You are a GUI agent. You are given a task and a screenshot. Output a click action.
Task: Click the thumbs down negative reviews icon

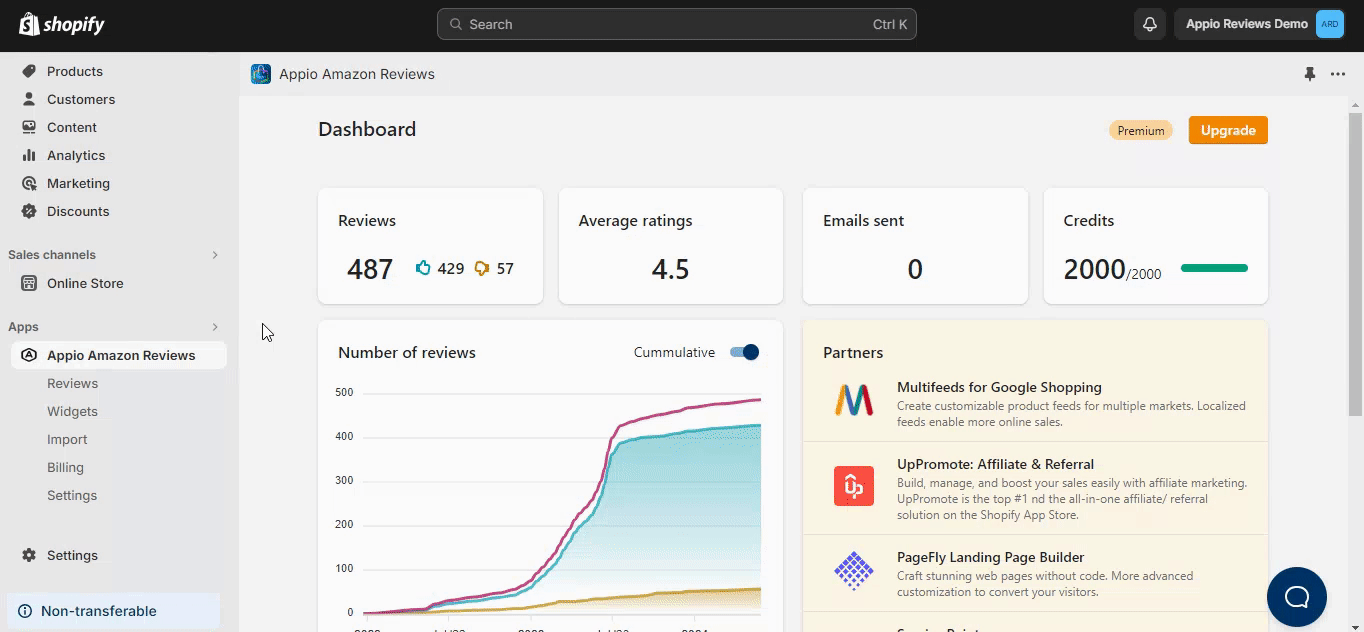click(x=482, y=268)
